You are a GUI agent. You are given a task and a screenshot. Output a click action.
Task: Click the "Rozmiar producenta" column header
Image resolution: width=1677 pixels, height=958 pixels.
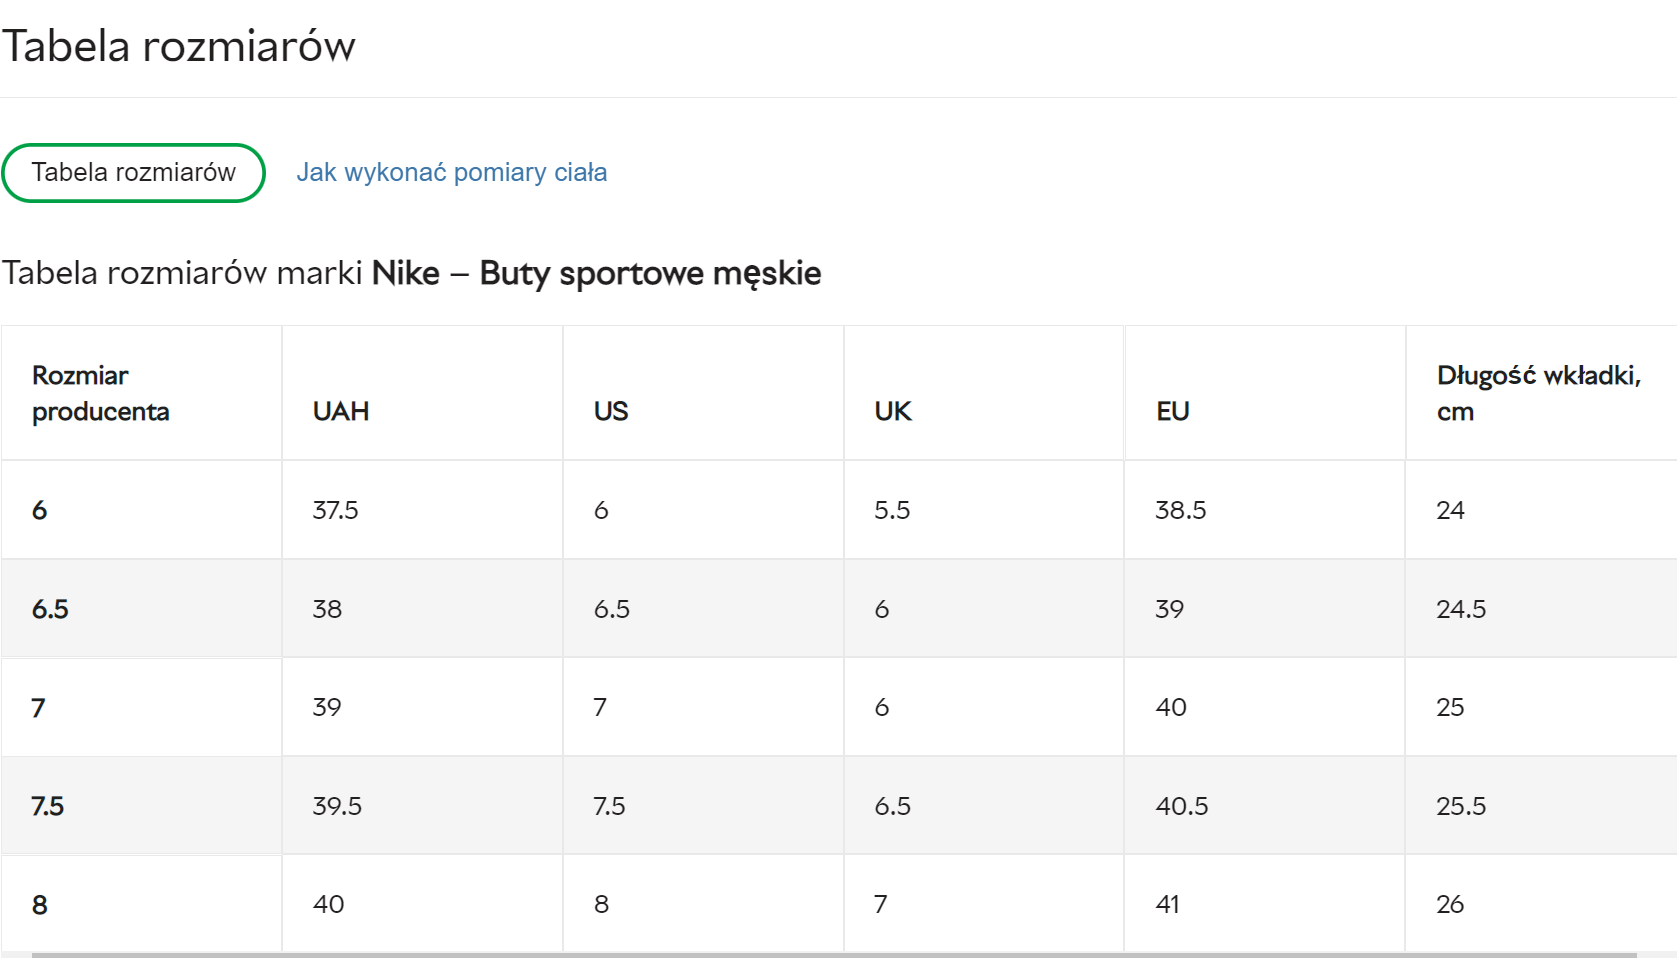[x=100, y=393]
